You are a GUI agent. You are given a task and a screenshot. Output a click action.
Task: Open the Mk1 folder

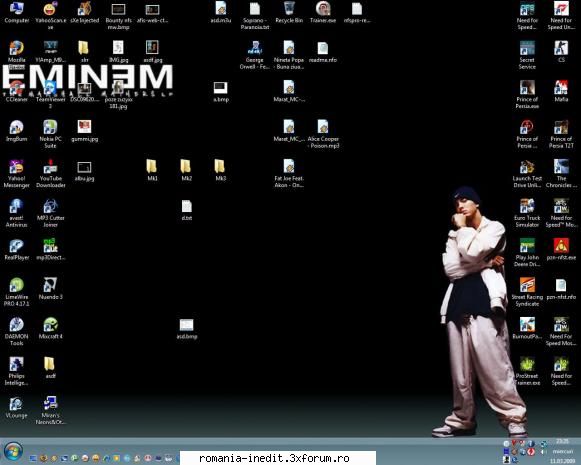point(152,170)
